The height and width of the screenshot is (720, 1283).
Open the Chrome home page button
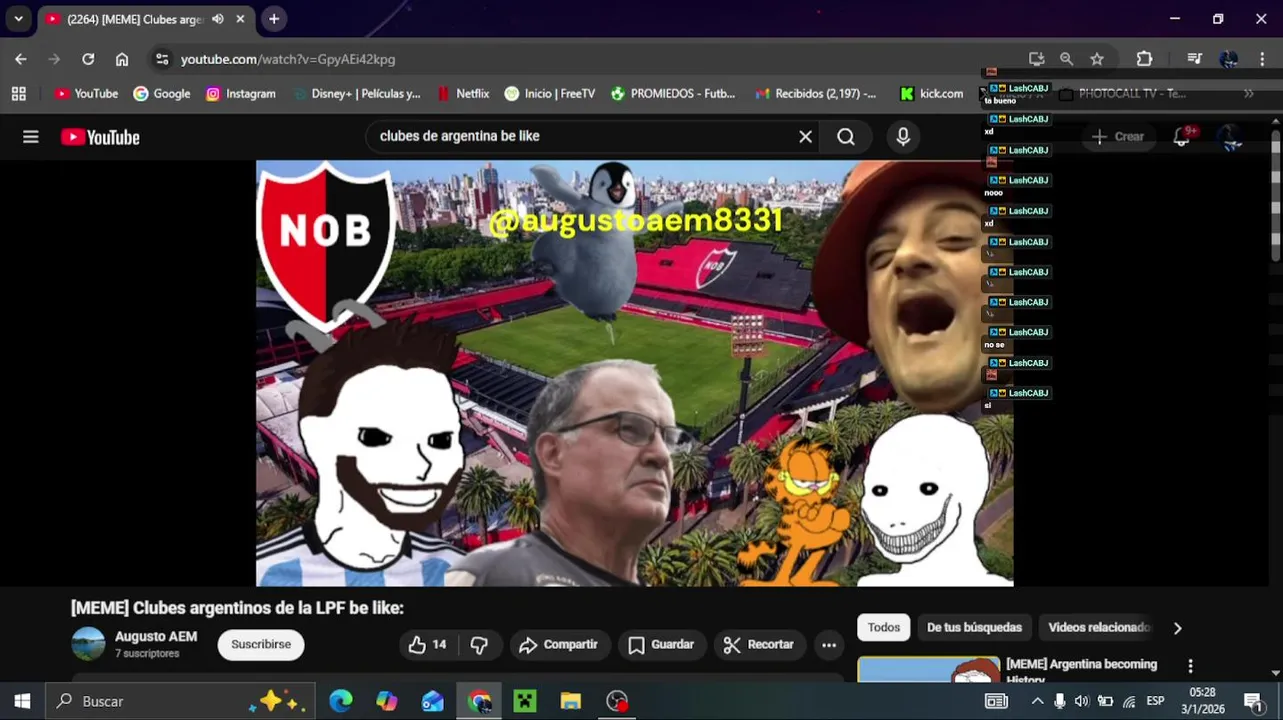122,59
